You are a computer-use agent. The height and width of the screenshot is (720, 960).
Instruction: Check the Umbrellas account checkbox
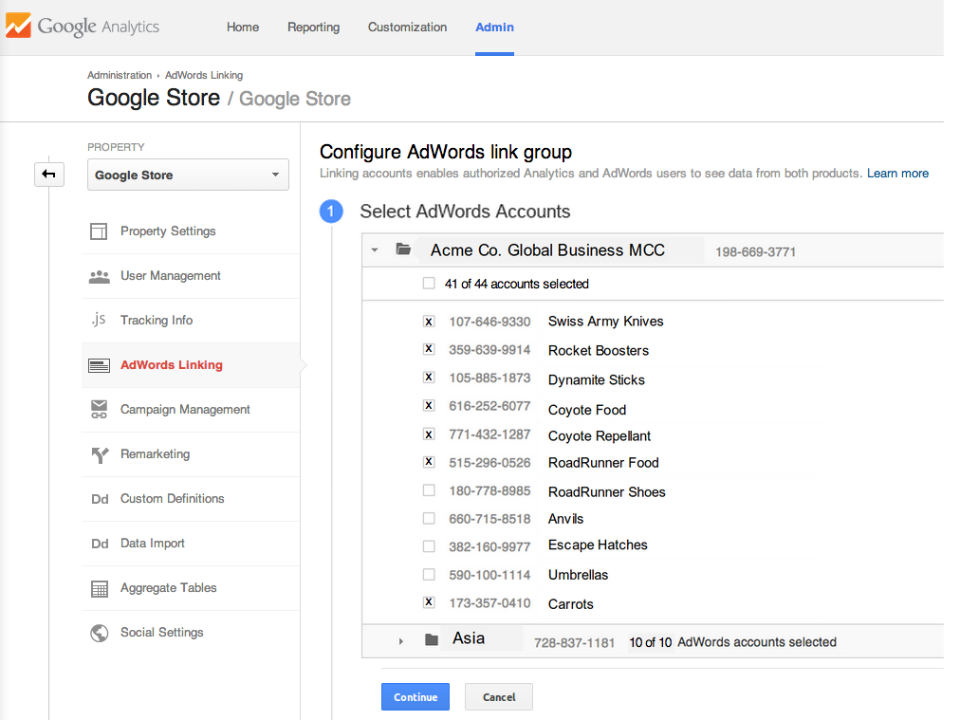429,574
